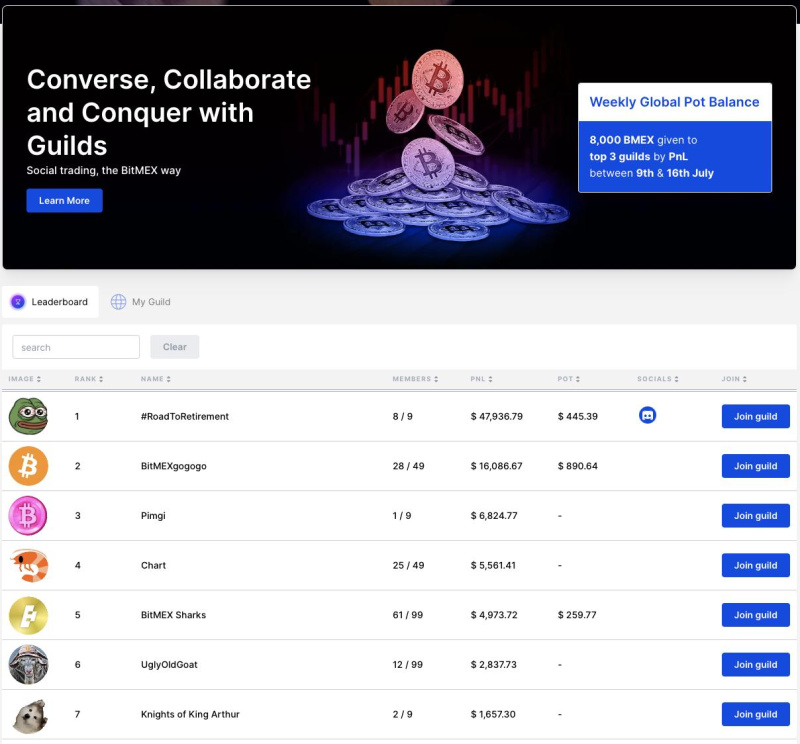Click the gold coin avatar of BitMEX Sharks

tap(28, 615)
